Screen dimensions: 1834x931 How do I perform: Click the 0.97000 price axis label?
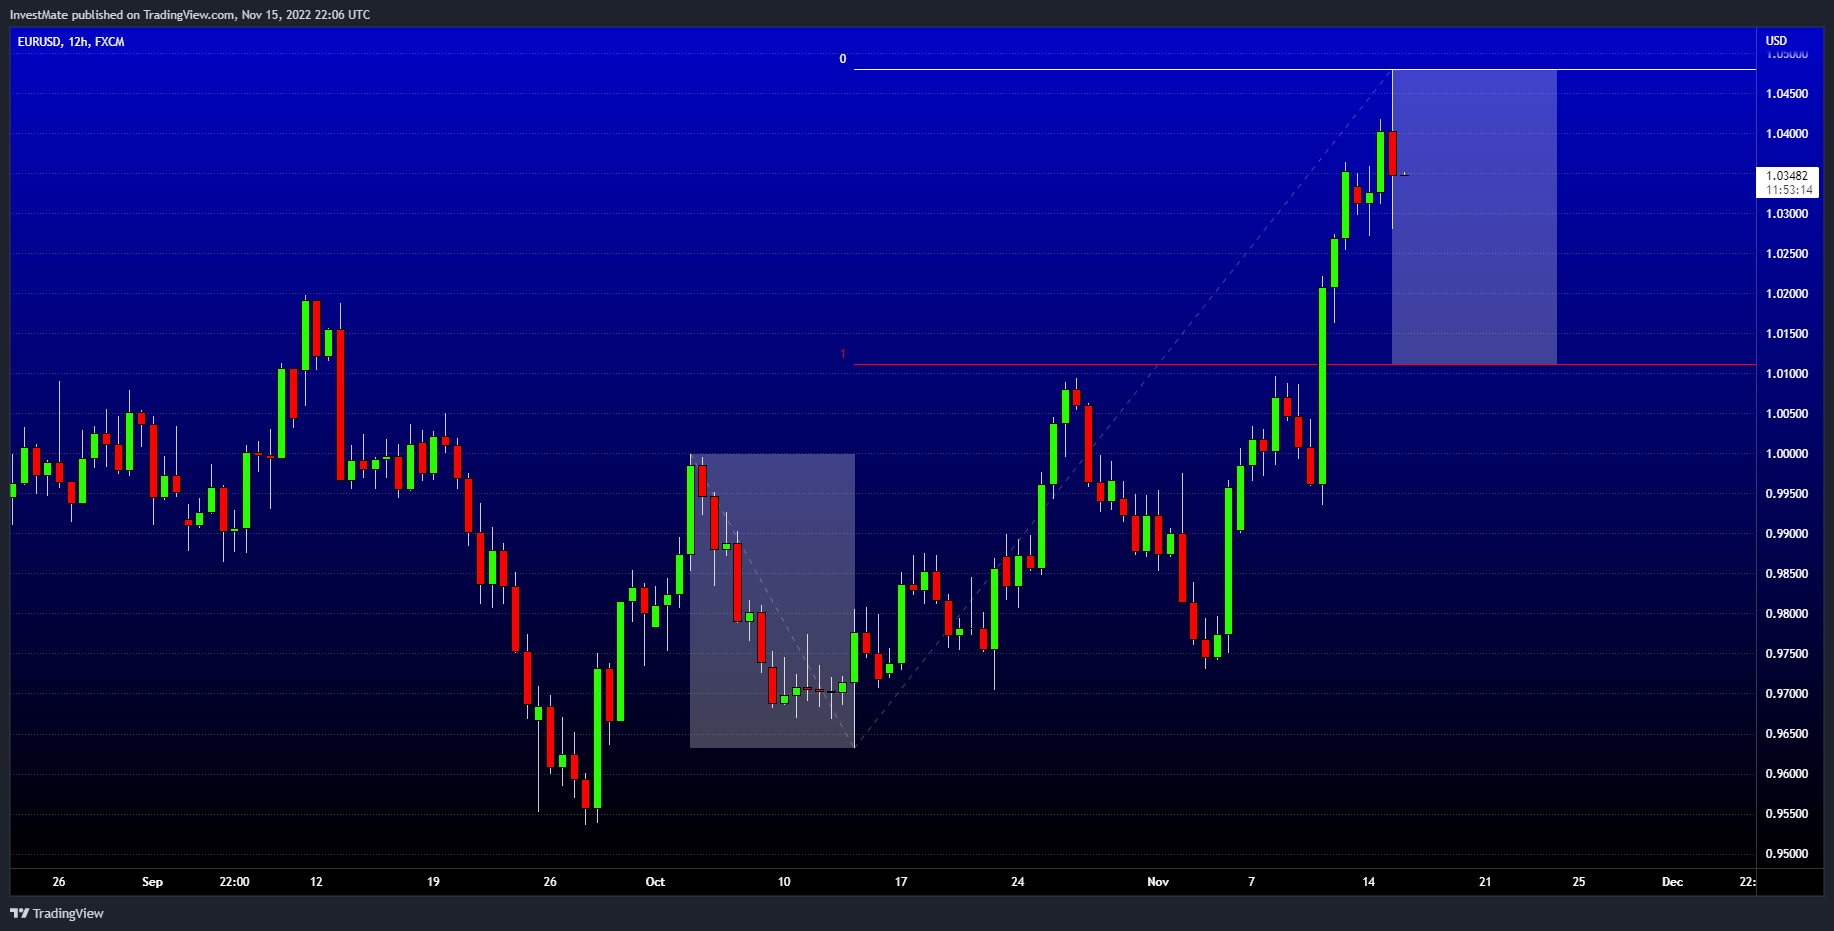point(1787,694)
